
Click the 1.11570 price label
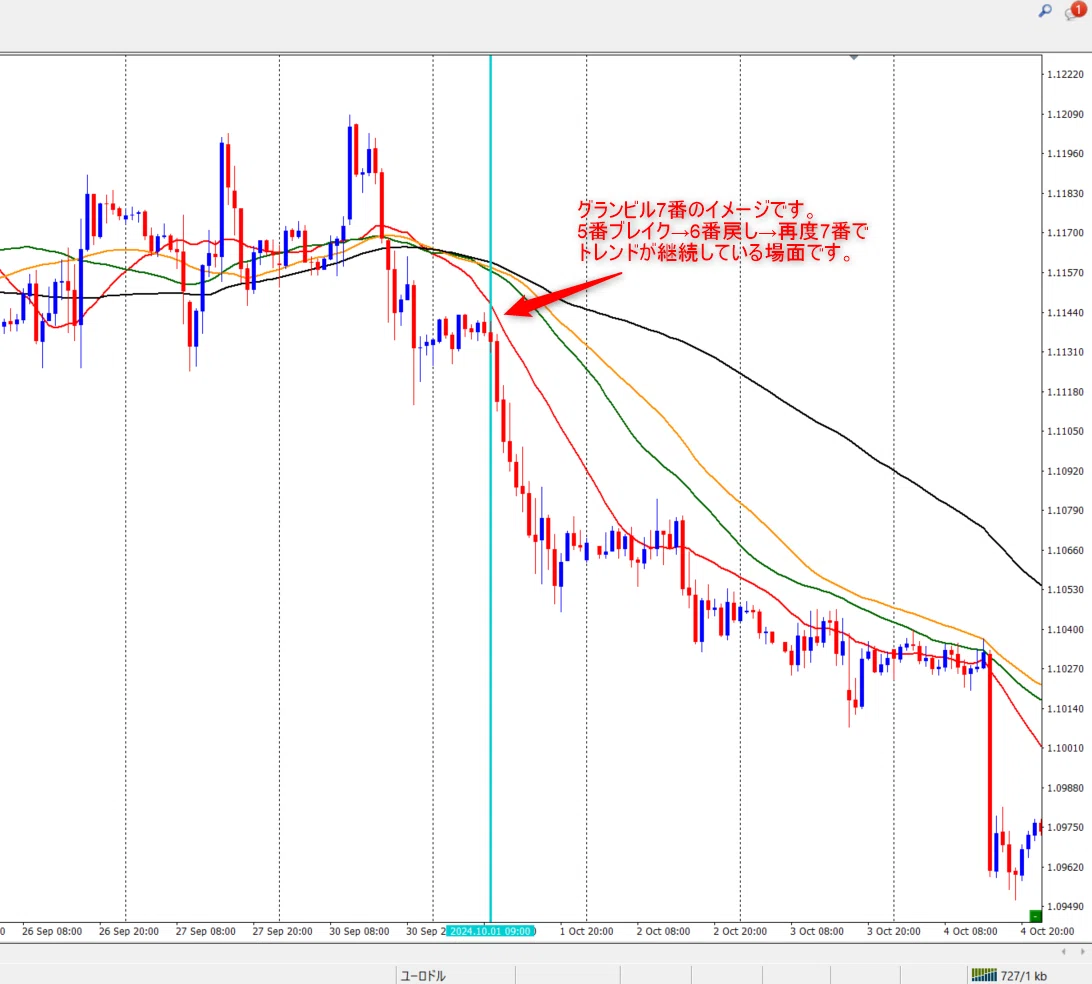(x=1066, y=273)
